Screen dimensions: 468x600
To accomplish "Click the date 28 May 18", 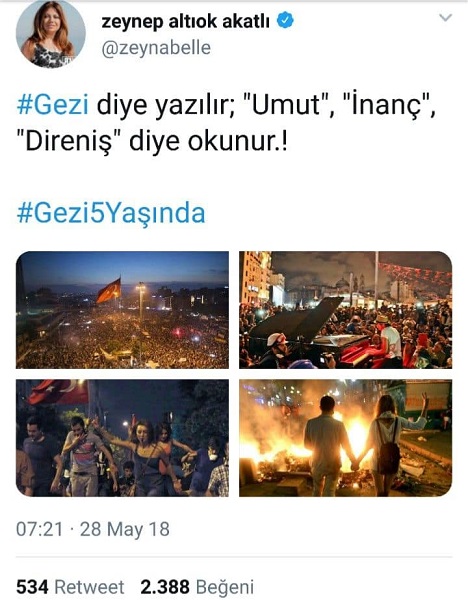I will click(x=125, y=529).
